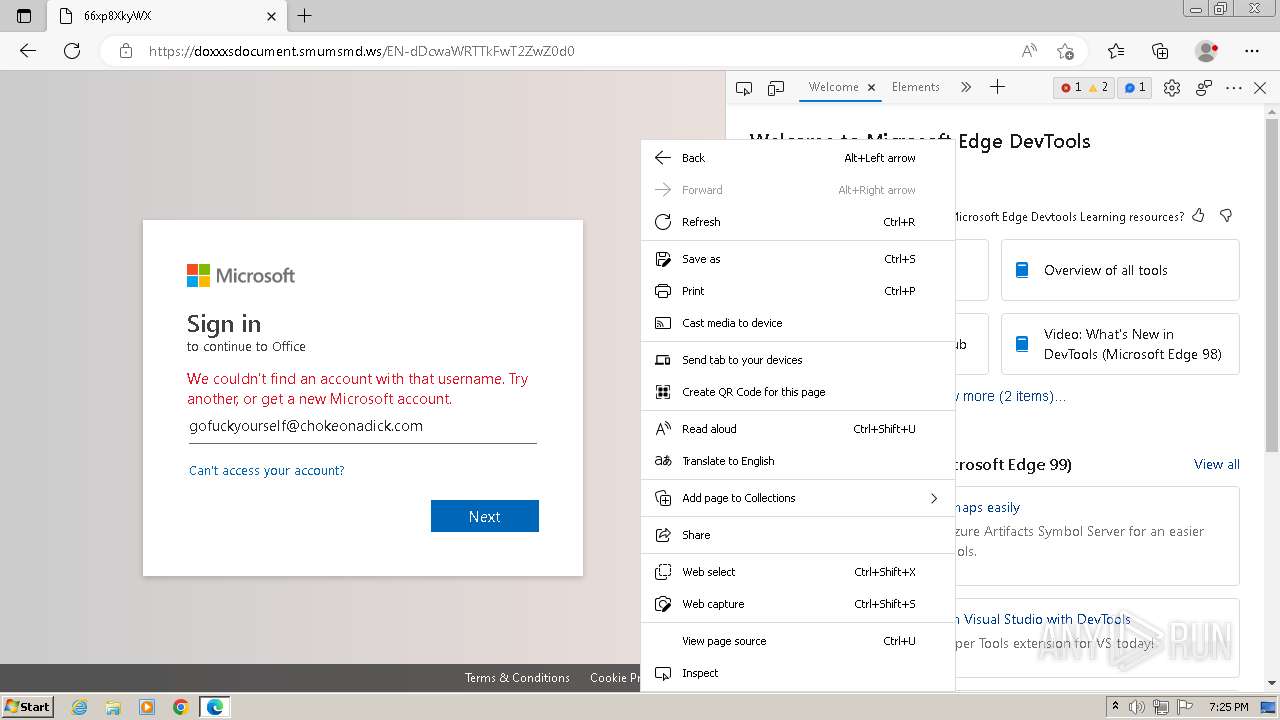Choose Back in the context menu
Image resolution: width=1280 pixels, height=720 pixels.
798,158
